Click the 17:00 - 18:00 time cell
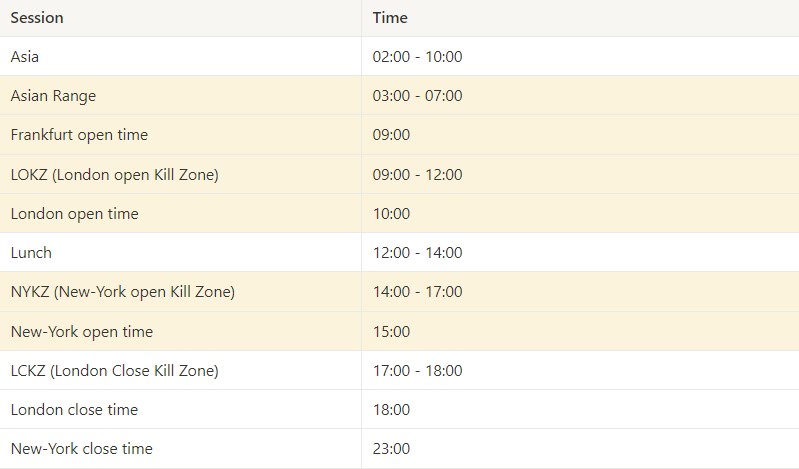This screenshot has width=799, height=469. (580, 370)
